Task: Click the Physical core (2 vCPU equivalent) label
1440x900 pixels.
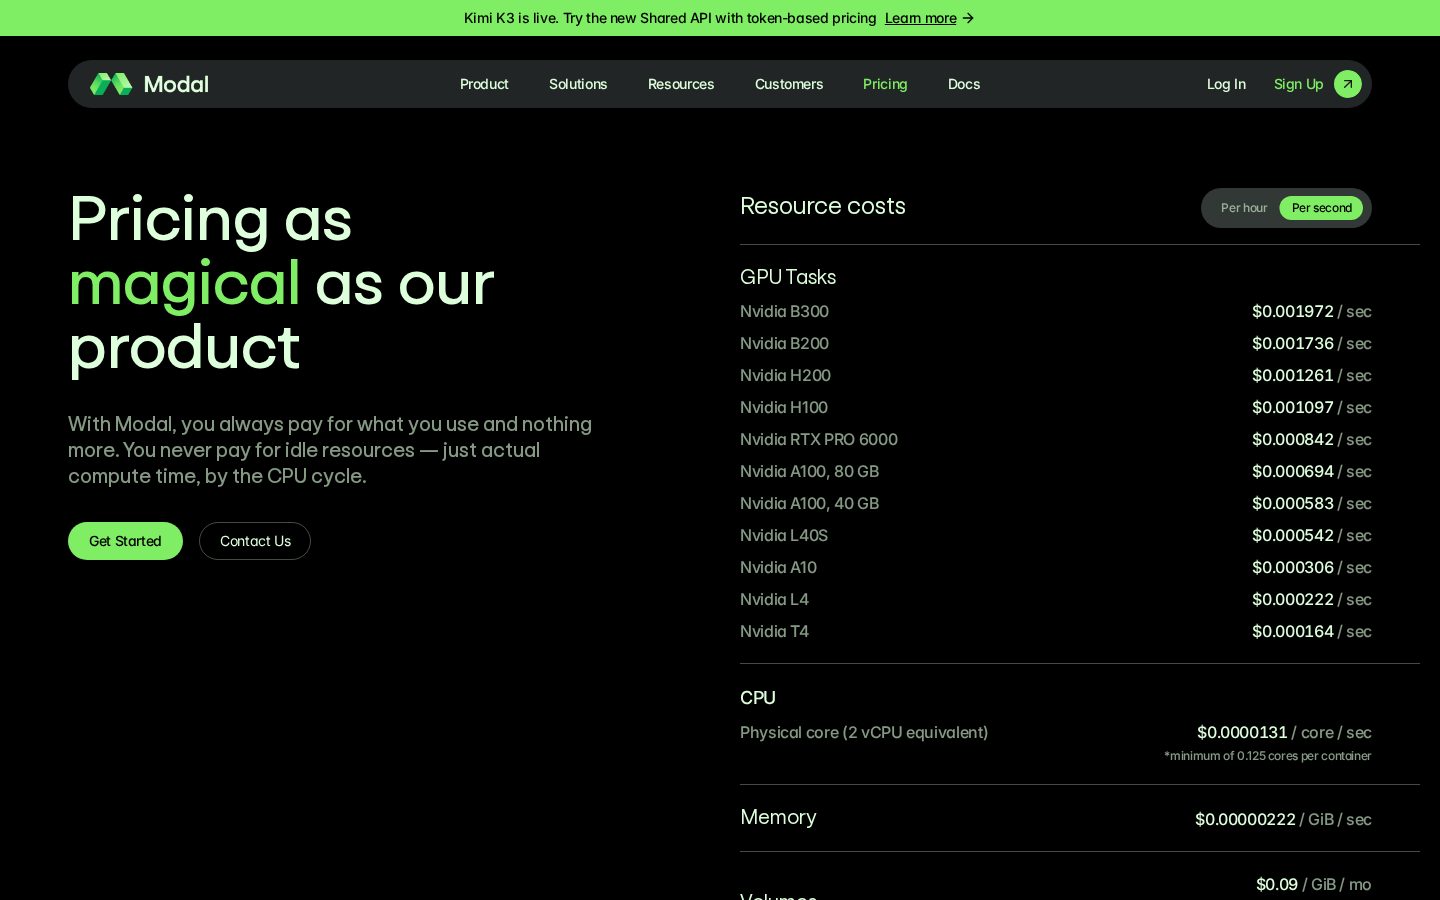Action: [x=864, y=732]
